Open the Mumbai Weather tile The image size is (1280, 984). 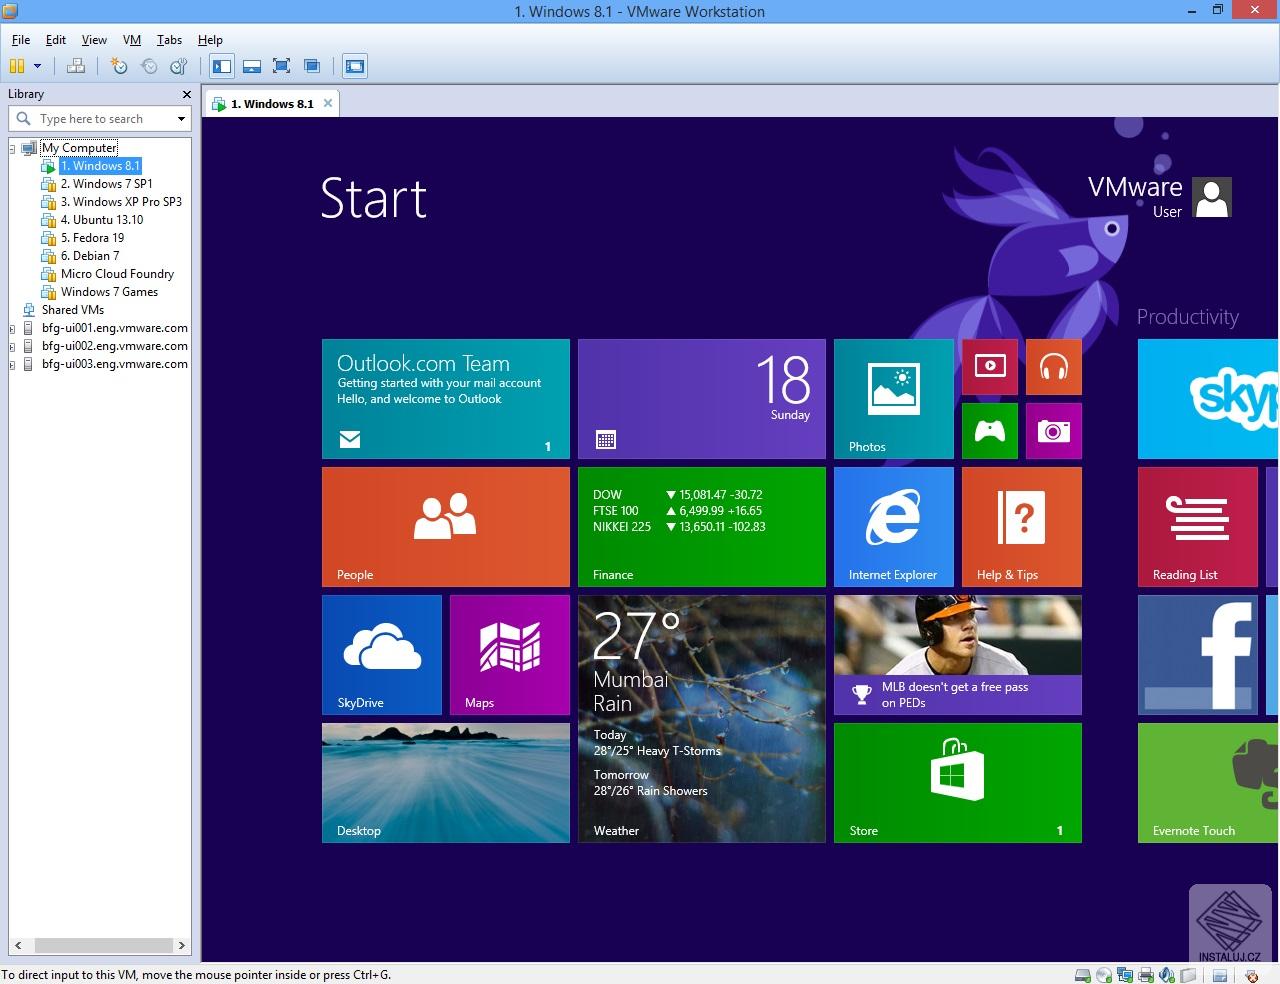click(x=702, y=719)
